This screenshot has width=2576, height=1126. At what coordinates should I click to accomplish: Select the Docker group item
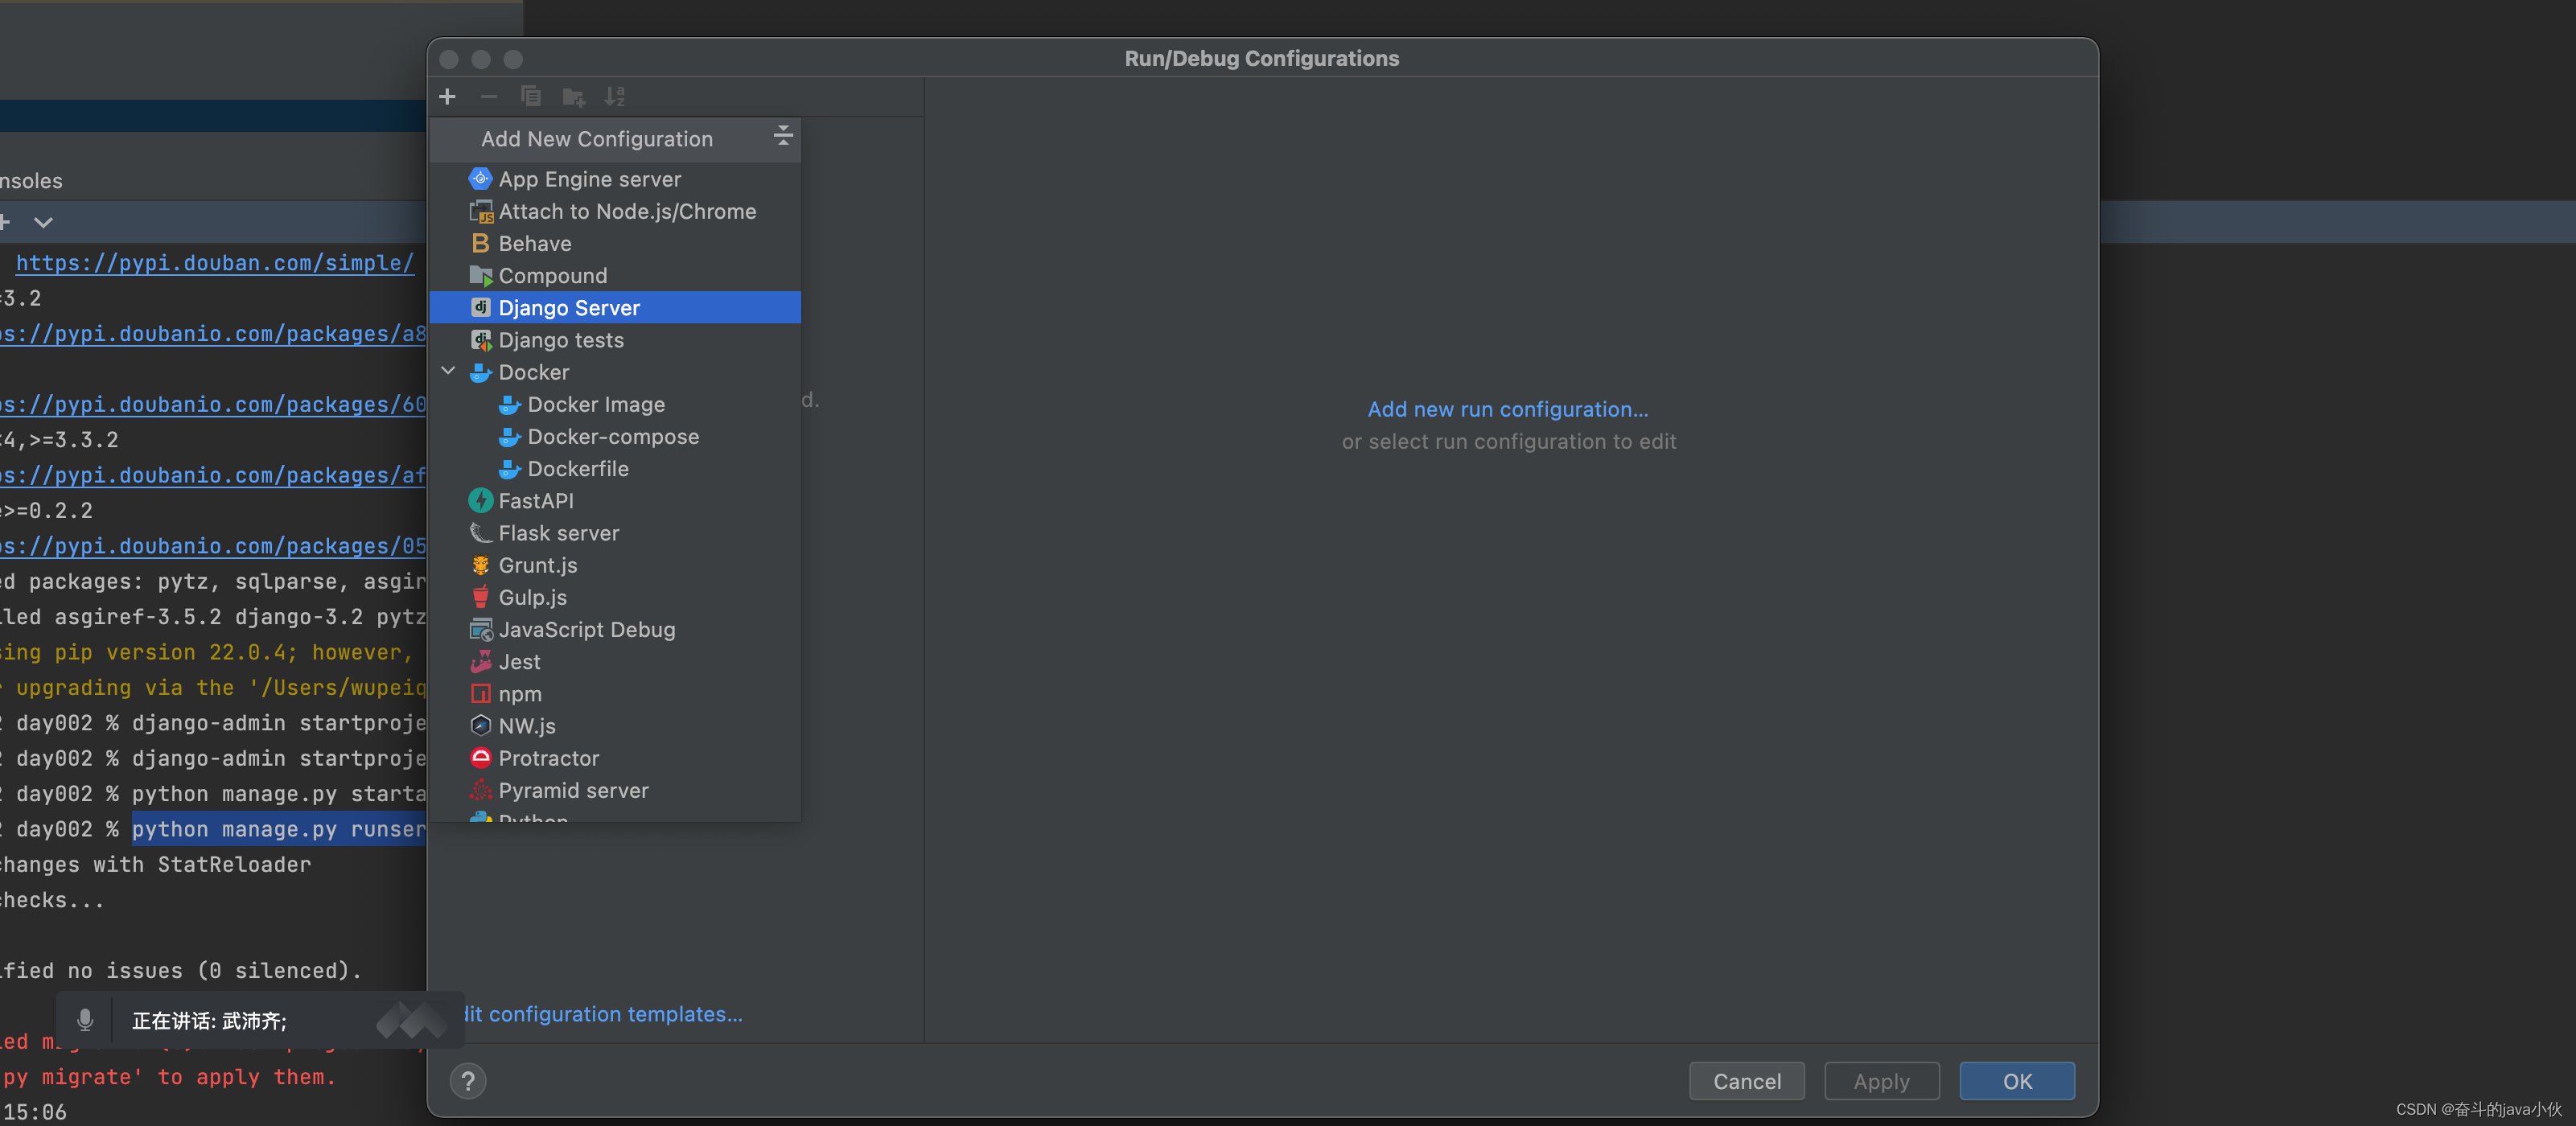click(x=615, y=372)
